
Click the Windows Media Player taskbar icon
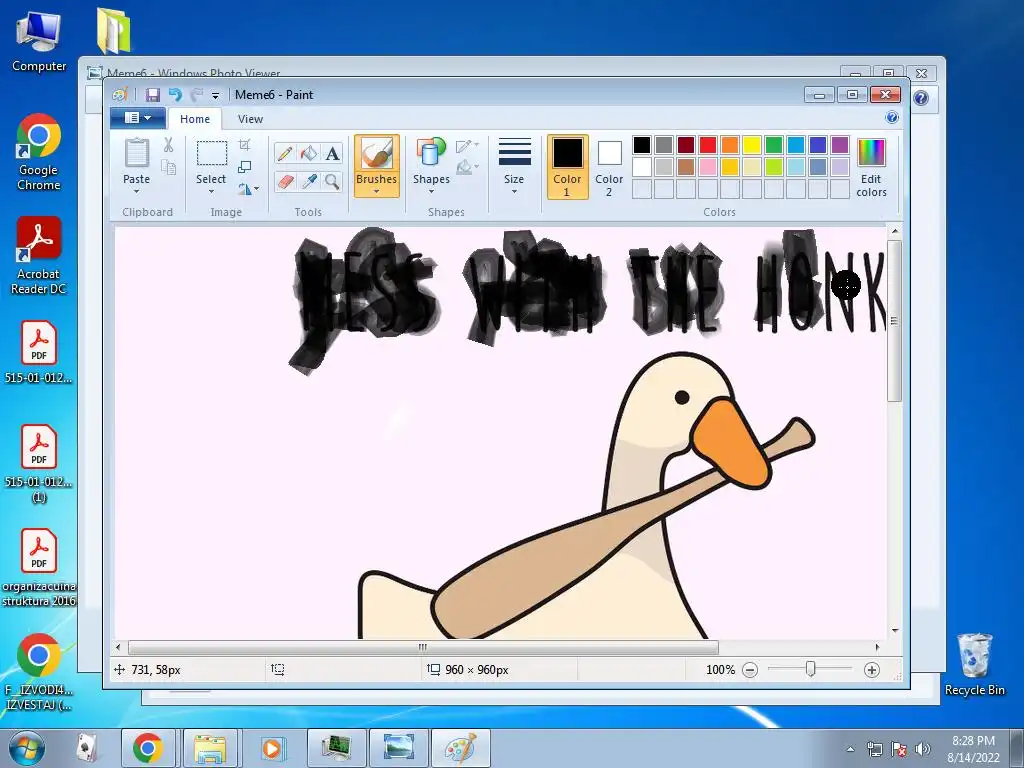(x=272, y=748)
